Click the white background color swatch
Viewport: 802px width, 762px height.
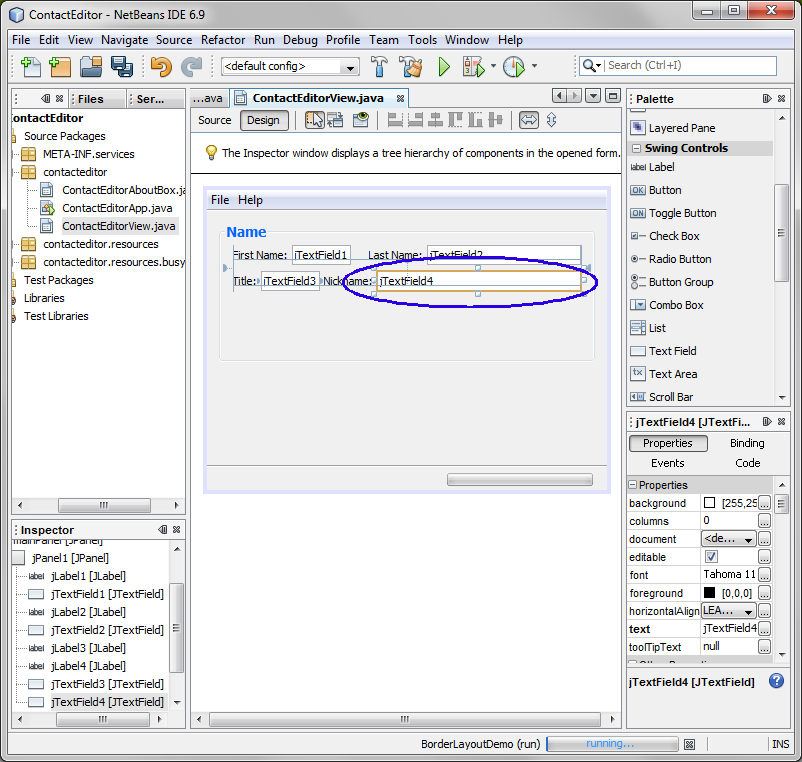[709, 503]
